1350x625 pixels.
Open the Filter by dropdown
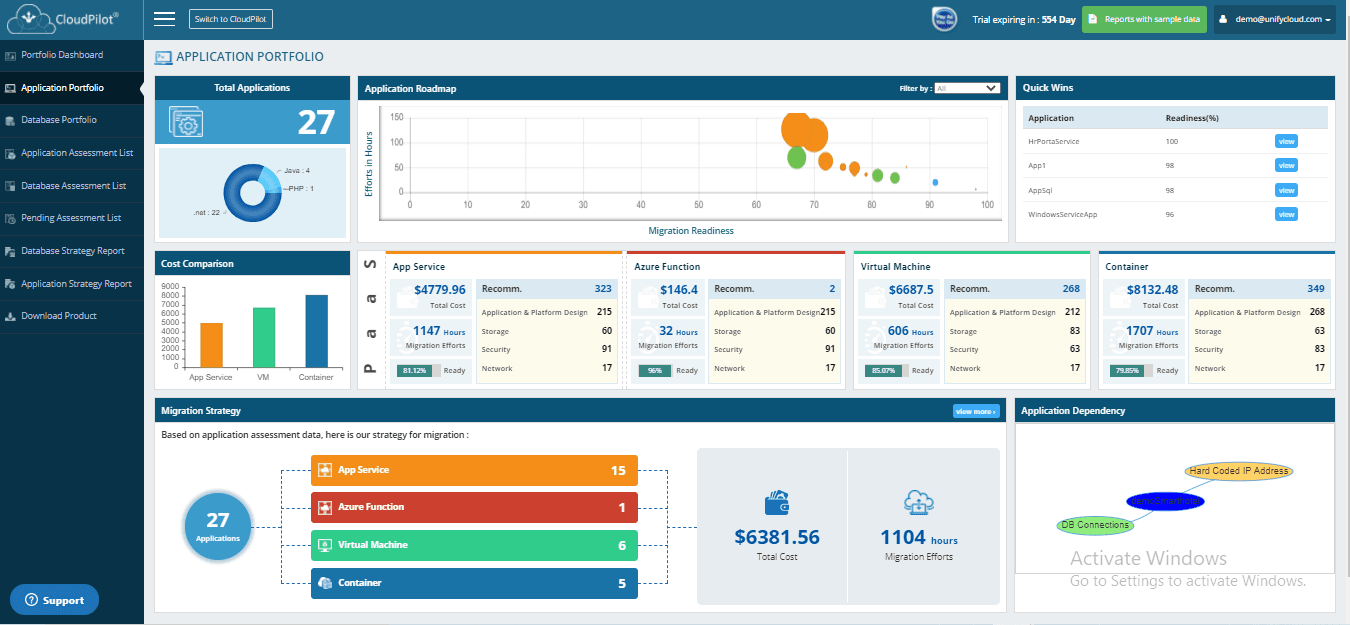[967, 88]
